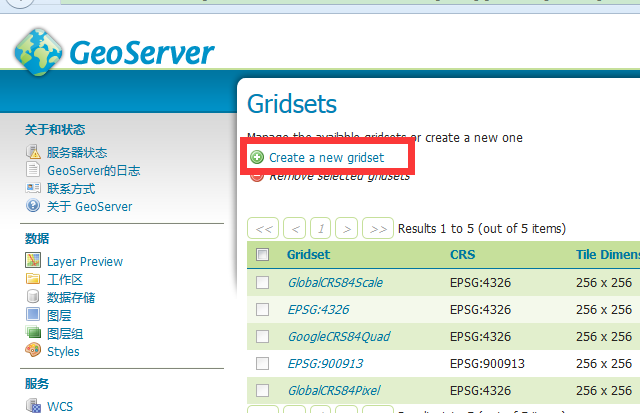
Task: Click the 服务 section heading
Action: pyautogui.click(x=37, y=384)
